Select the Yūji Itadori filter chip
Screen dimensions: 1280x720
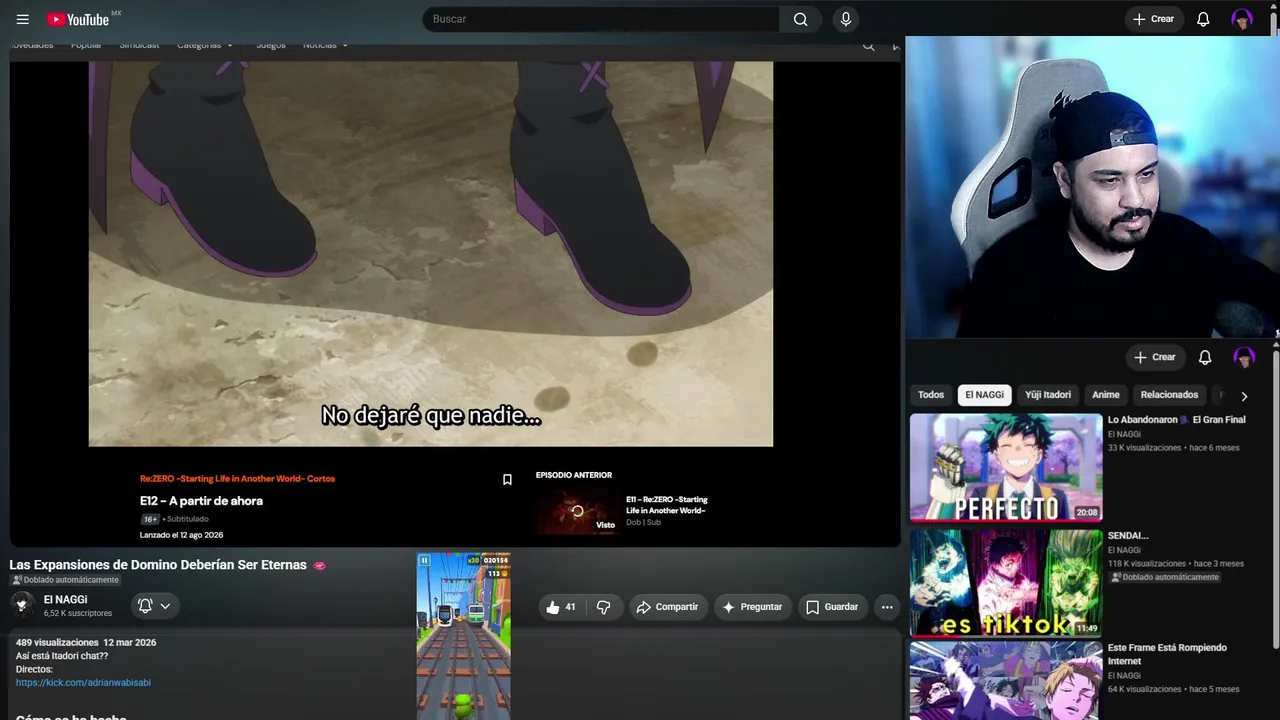[x=1048, y=395]
